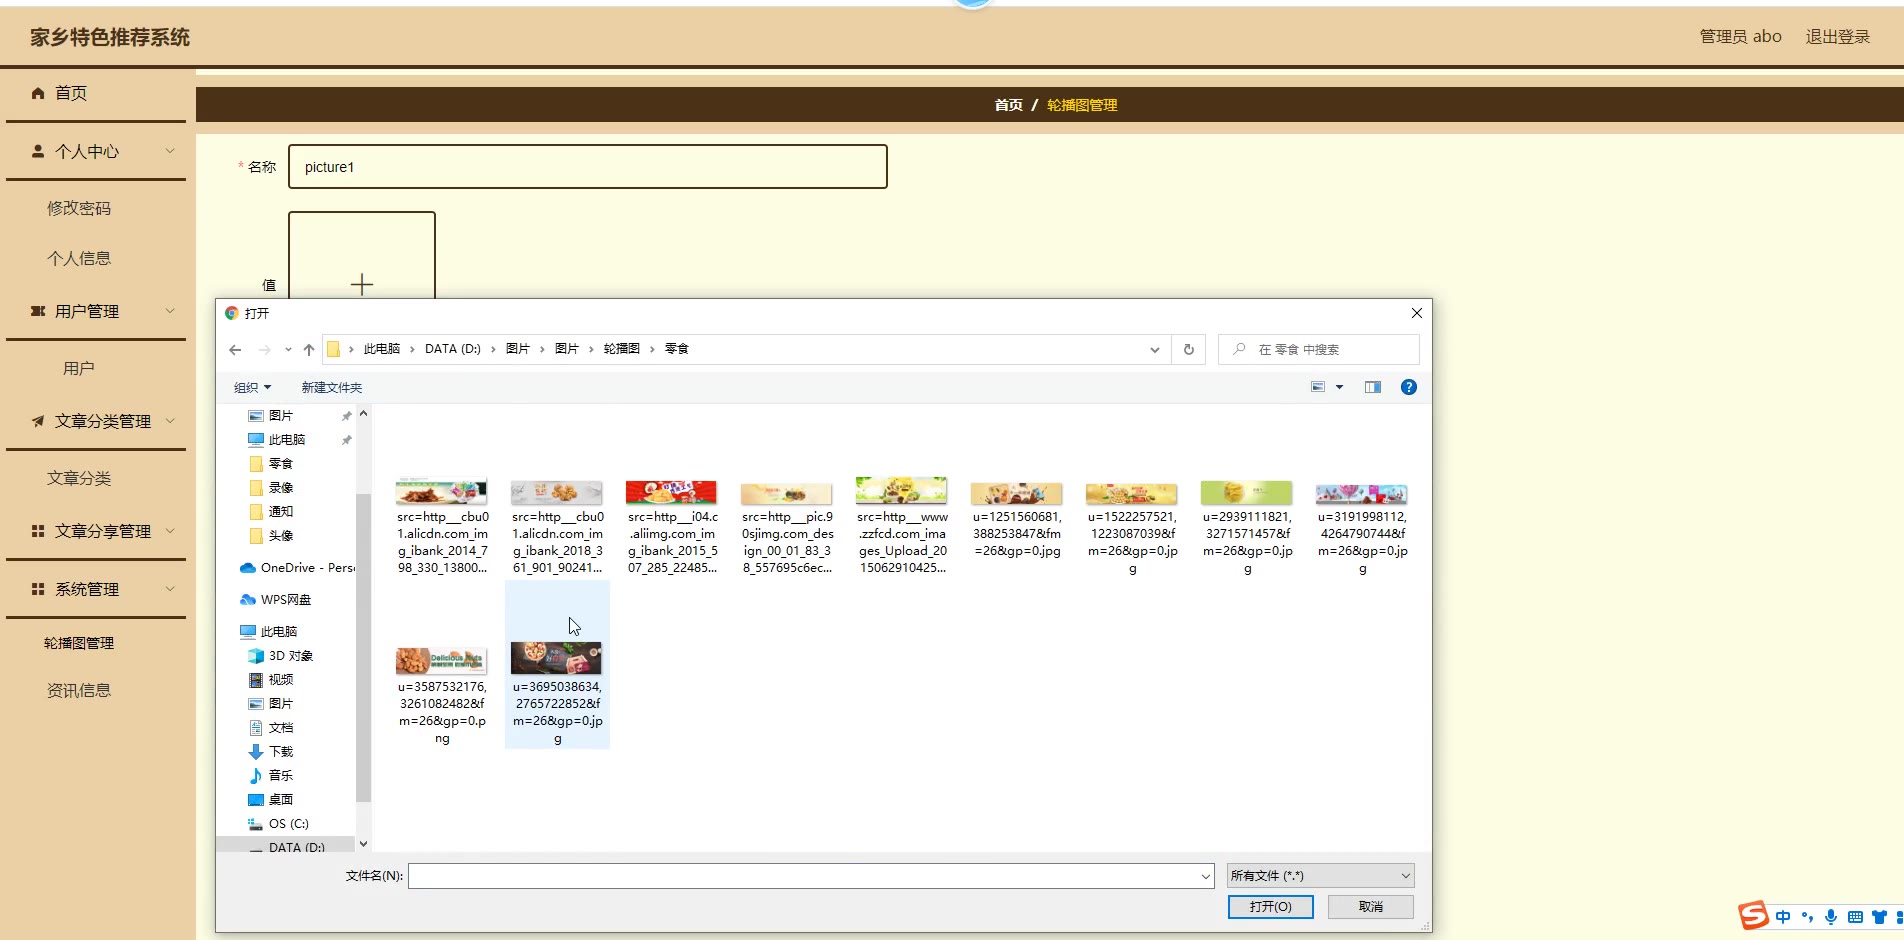This screenshot has height=940, width=1904.
Task: Click the grid icon beside 文章分享管理
Action: coord(38,531)
